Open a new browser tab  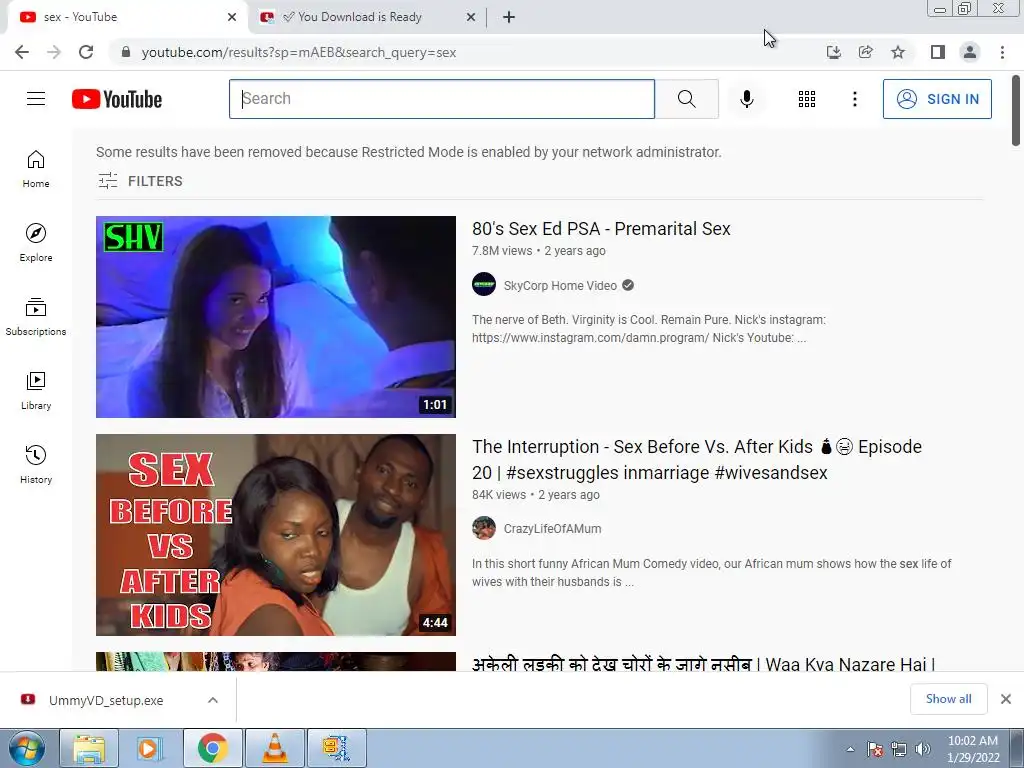[x=509, y=17]
